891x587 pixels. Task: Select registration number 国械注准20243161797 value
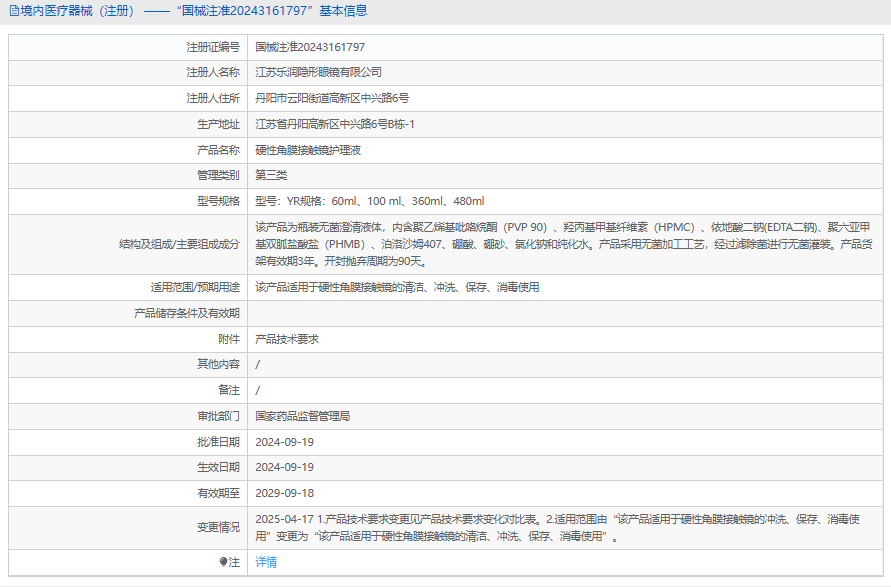[310, 47]
